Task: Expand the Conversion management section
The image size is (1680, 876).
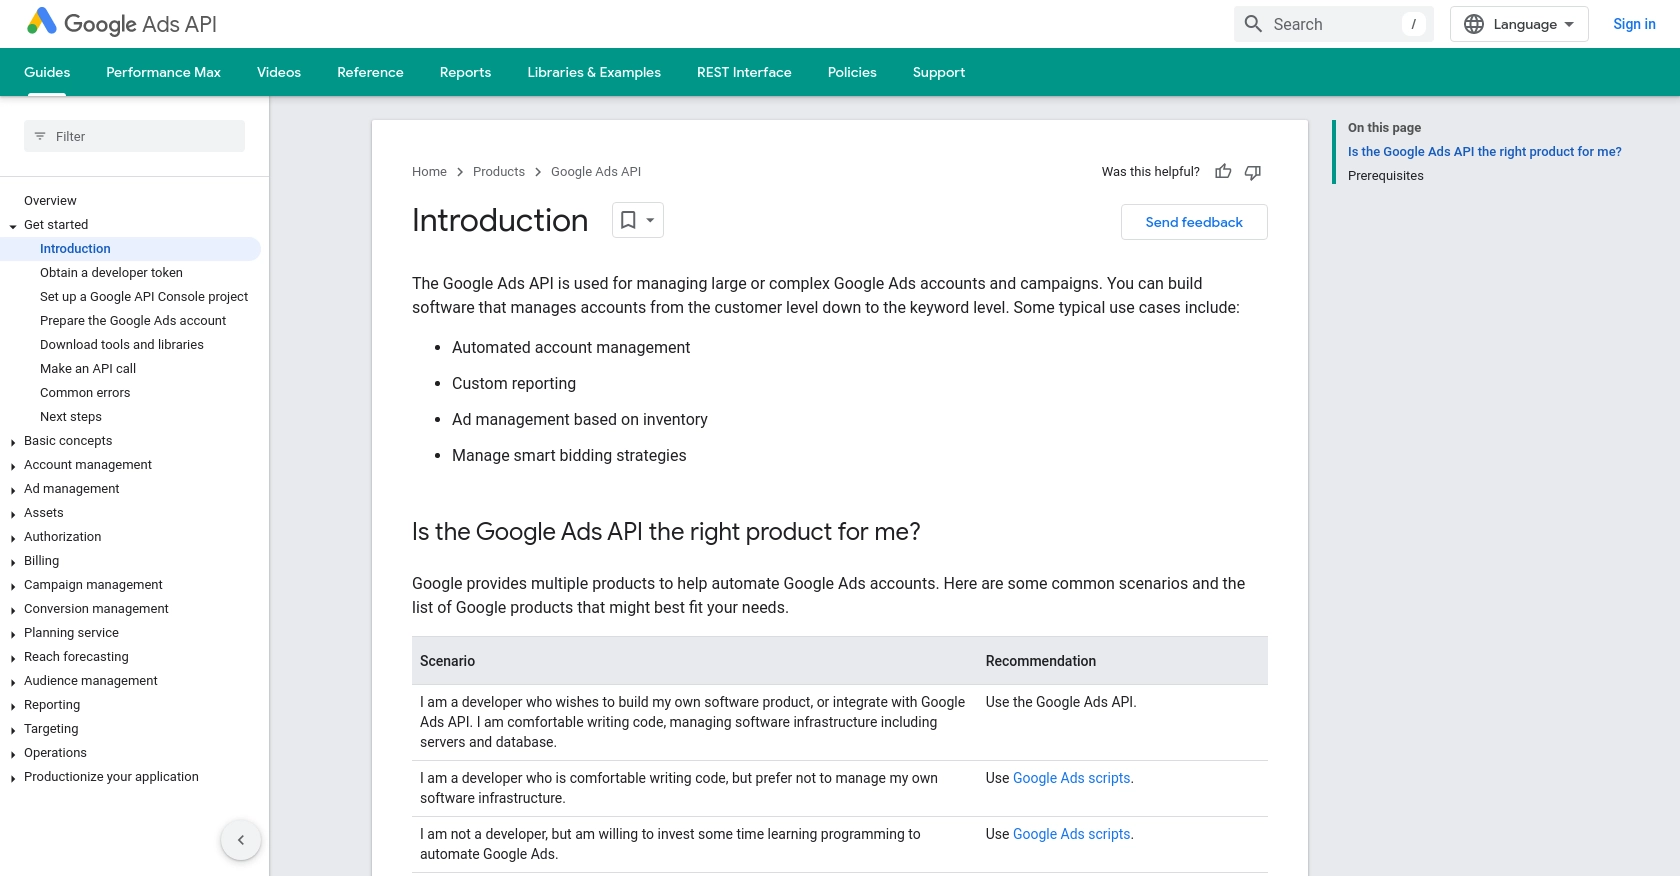Action: pos(13,609)
